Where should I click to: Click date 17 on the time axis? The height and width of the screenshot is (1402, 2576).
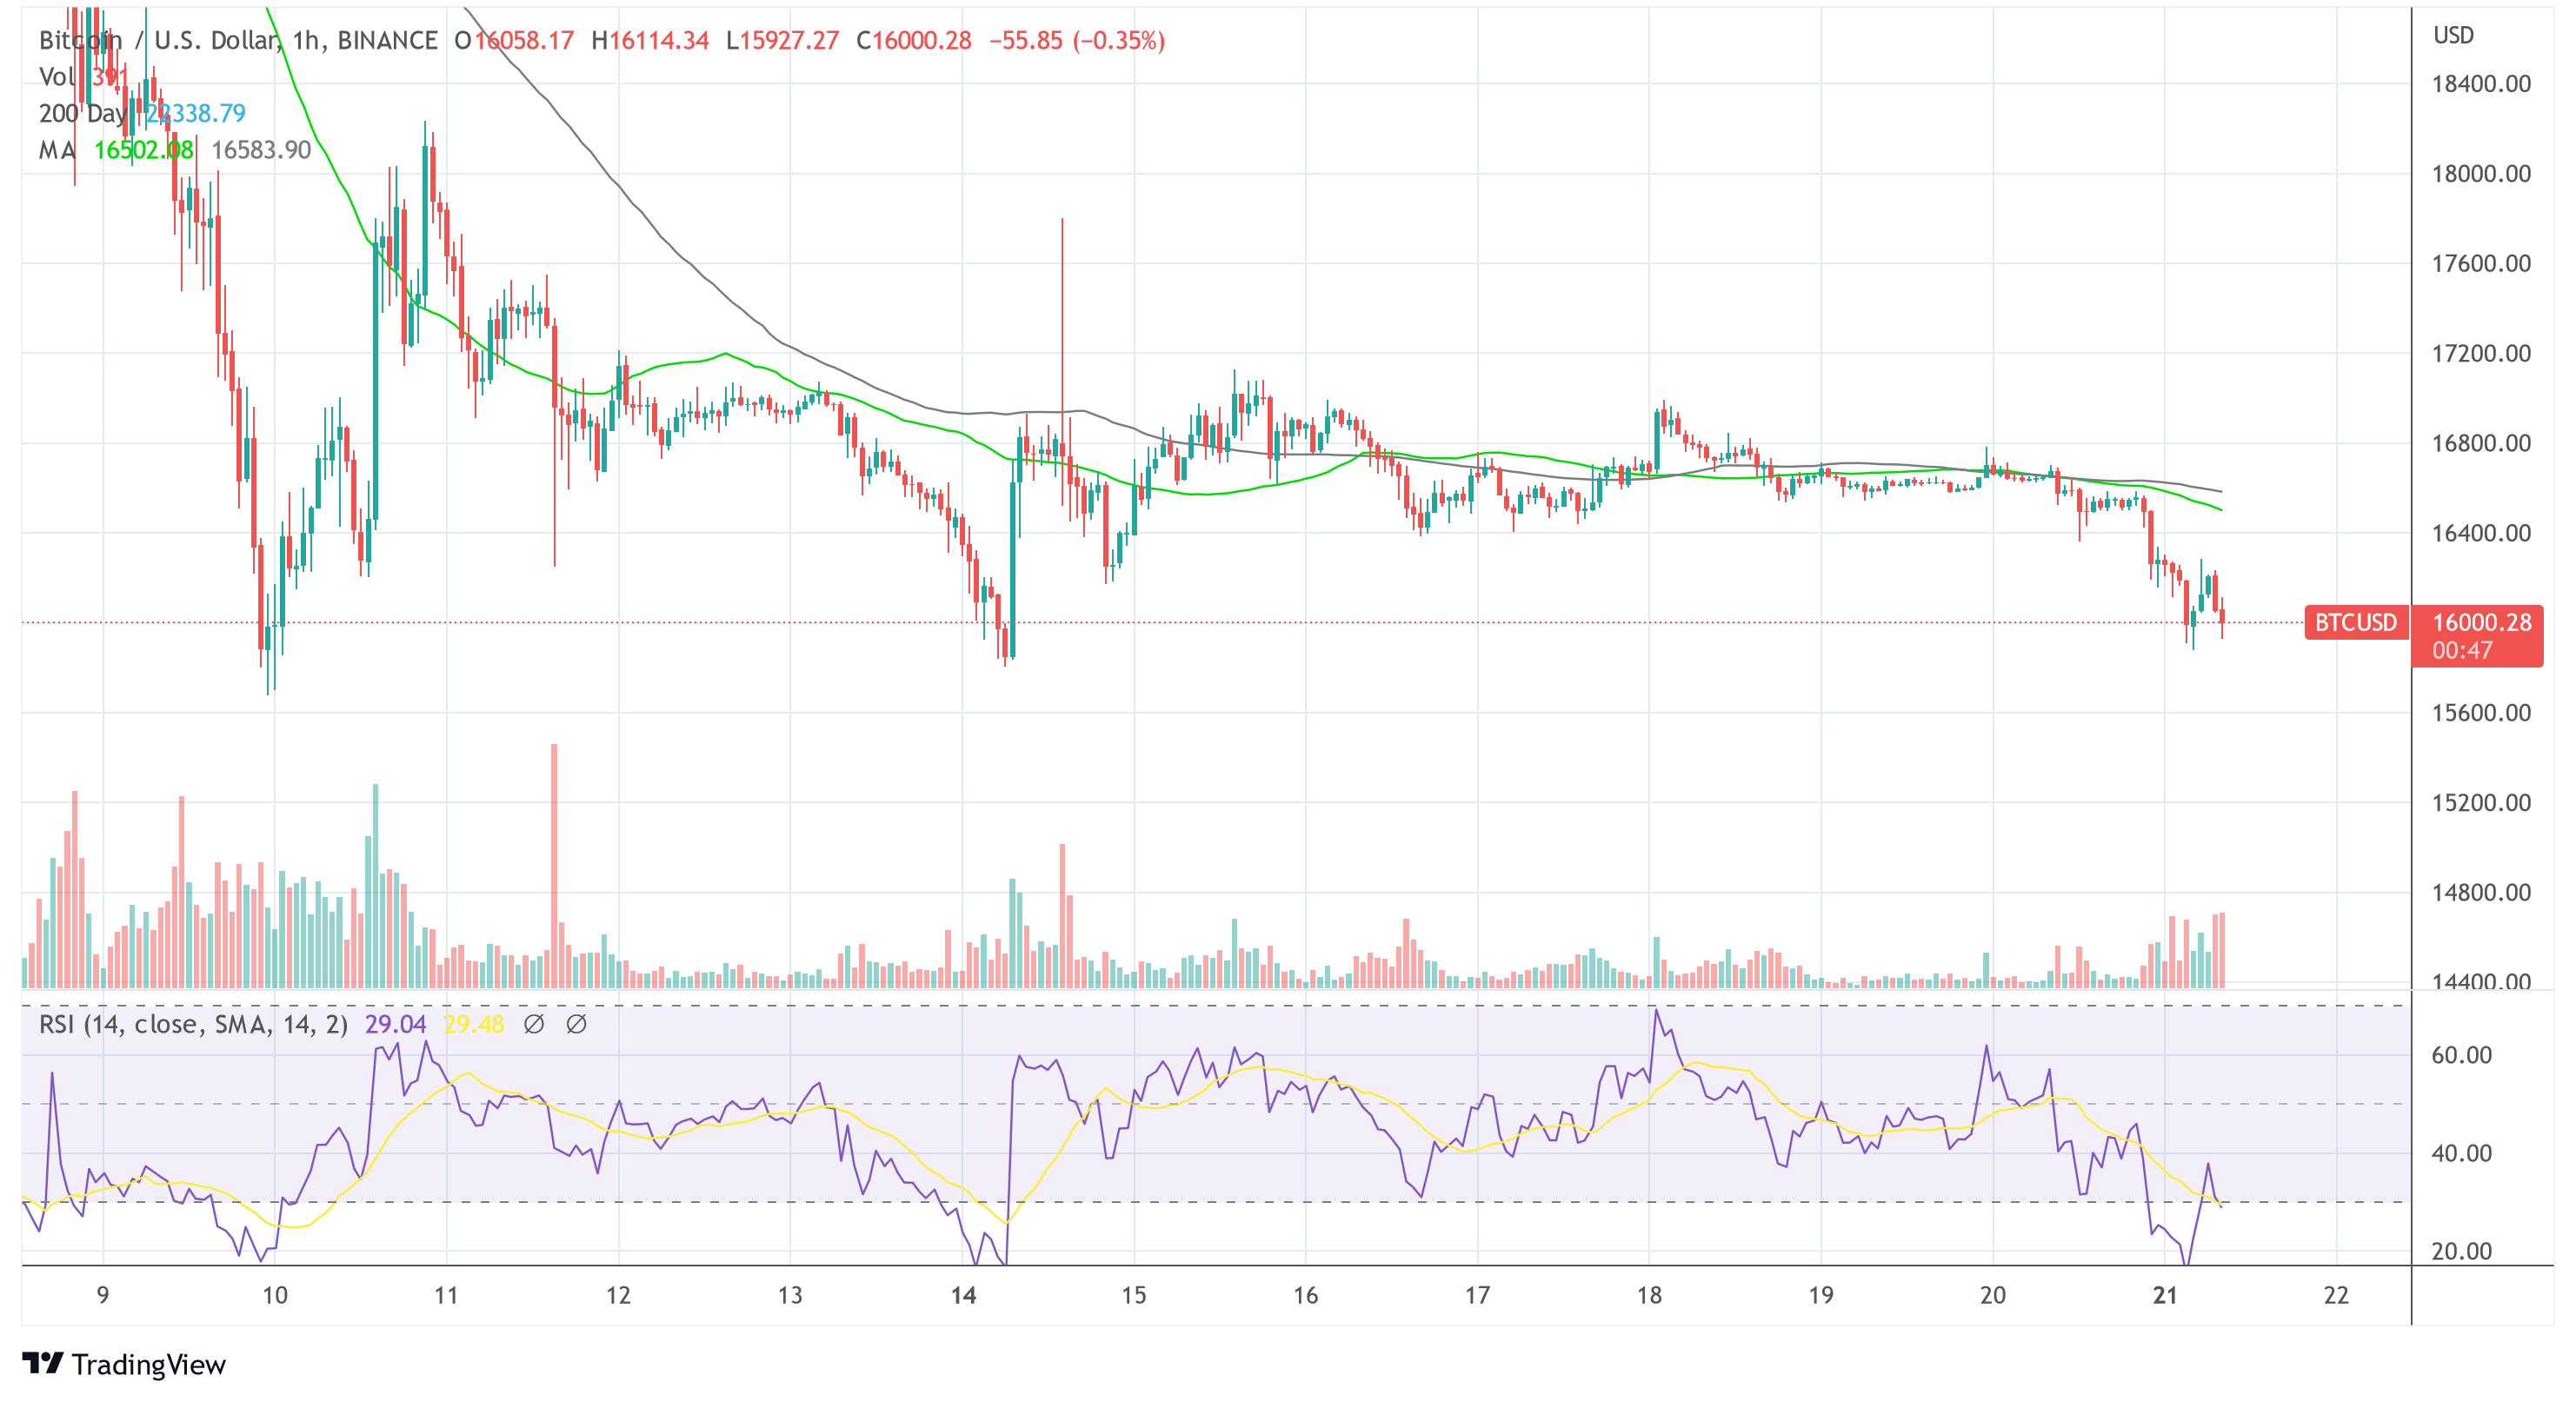pos(1477,1295)
